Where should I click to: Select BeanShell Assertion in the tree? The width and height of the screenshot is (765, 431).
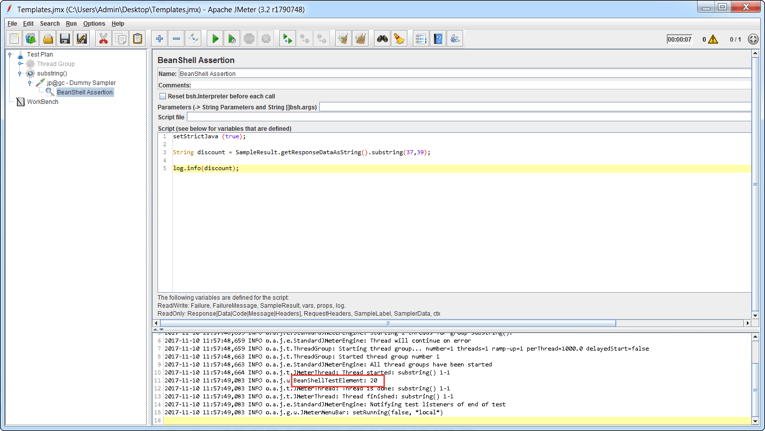pyautogui.click(x=84, y=92)
